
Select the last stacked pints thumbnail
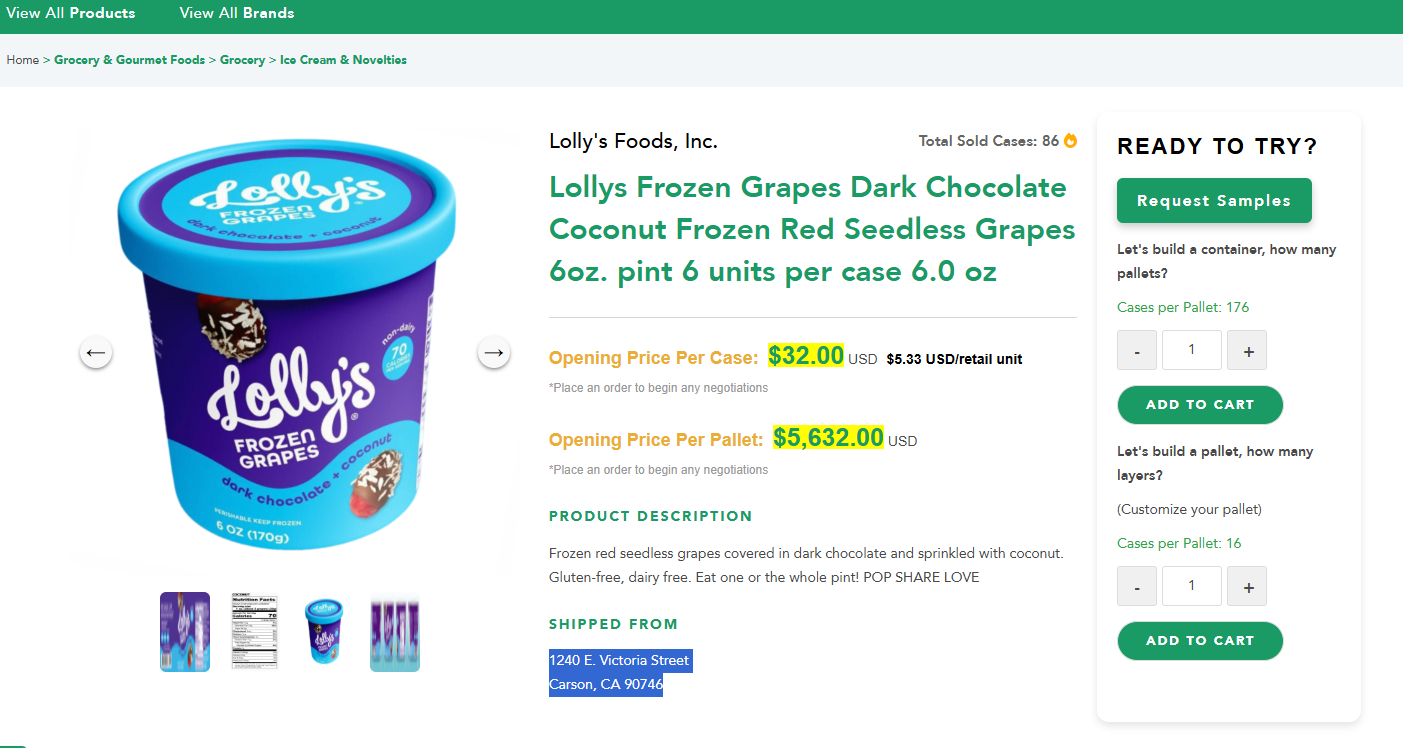pyautogui.click(x=395, y=632)
